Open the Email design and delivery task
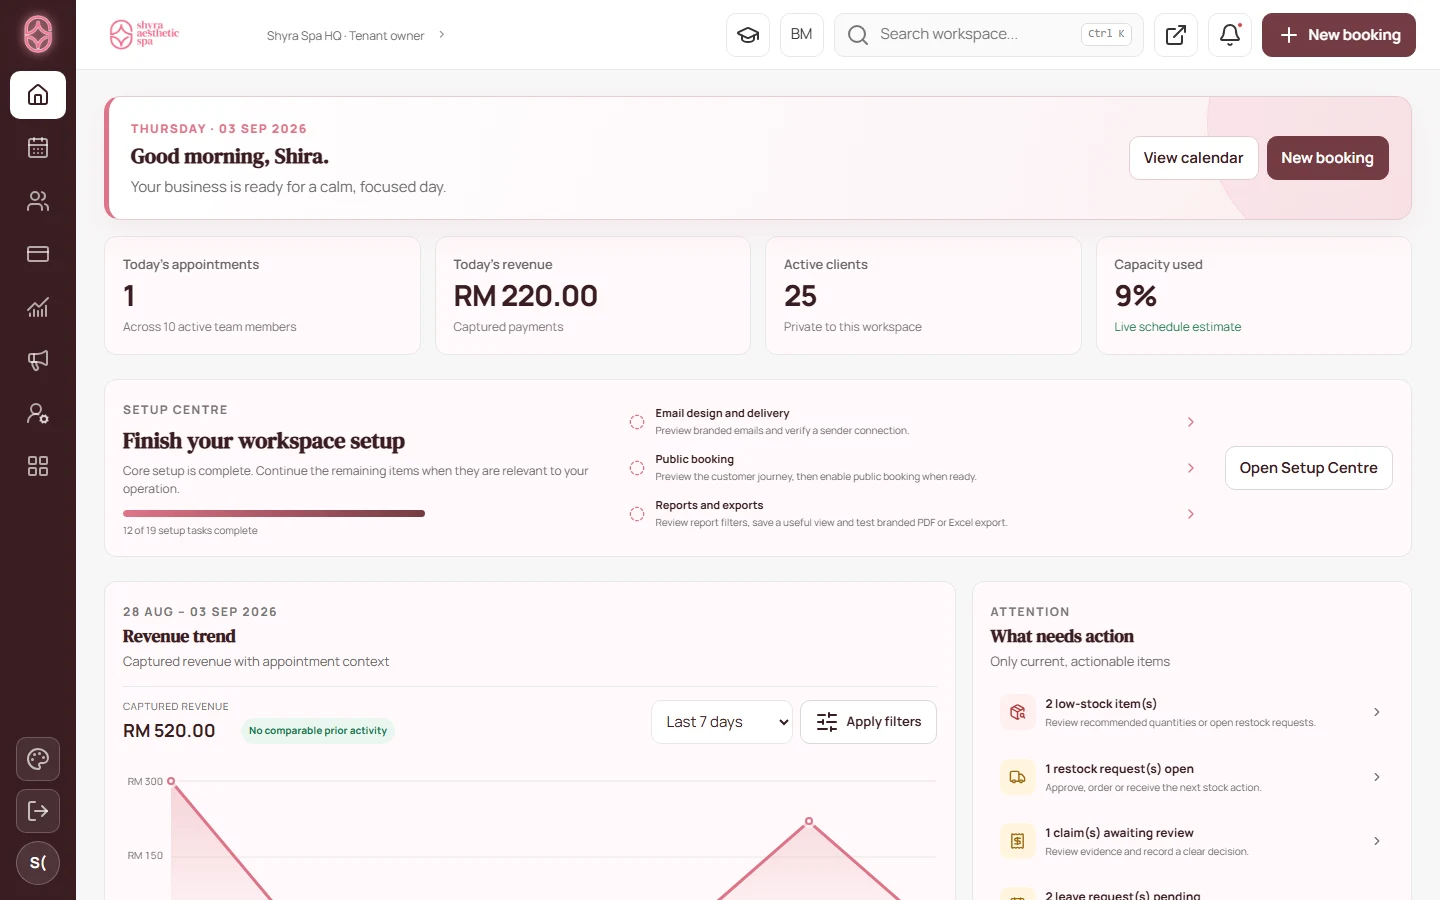The width and height of the screenshot is (1440, 900). pos(912,422)
